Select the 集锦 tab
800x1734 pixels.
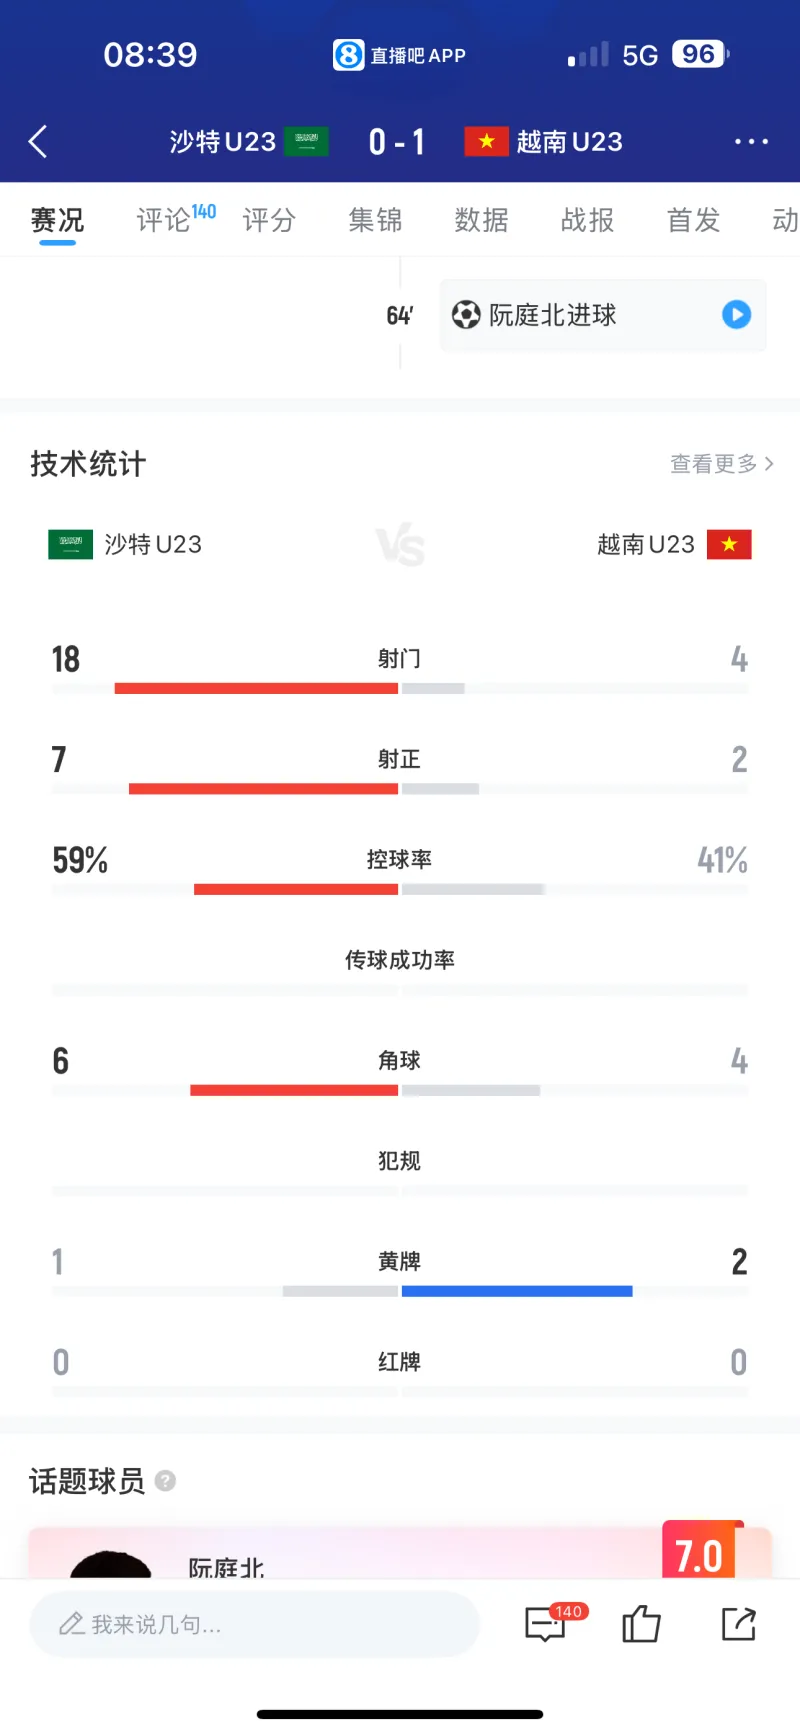374,221
